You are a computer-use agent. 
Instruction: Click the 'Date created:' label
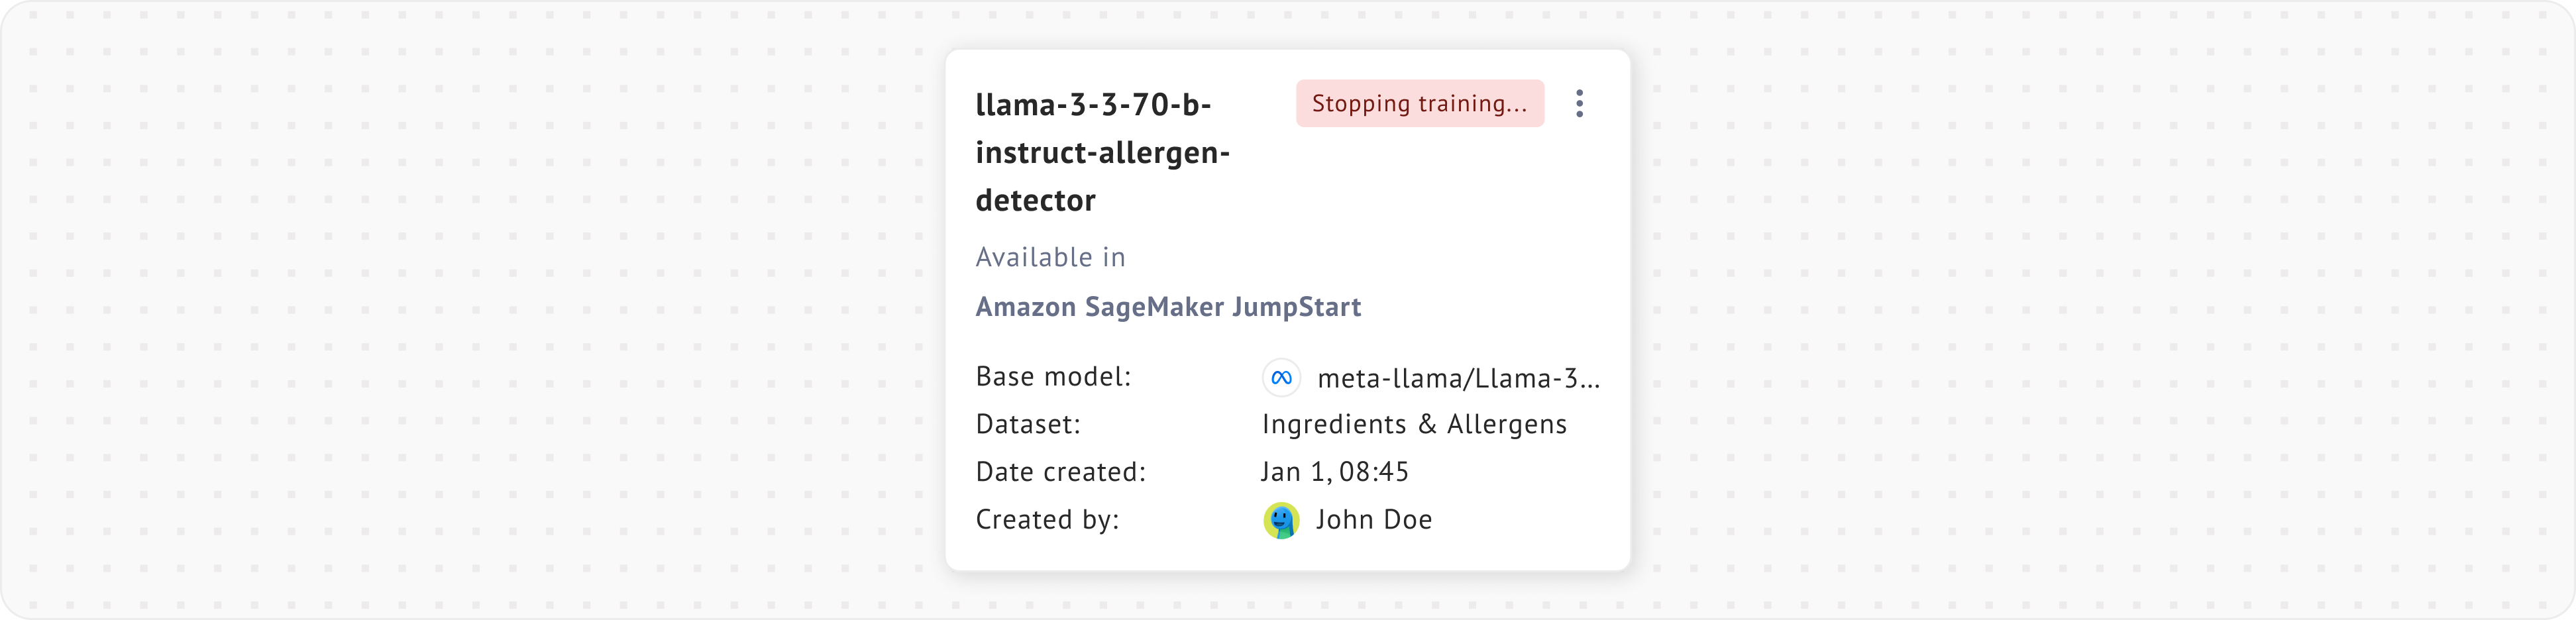click(x=1060, y=471)
